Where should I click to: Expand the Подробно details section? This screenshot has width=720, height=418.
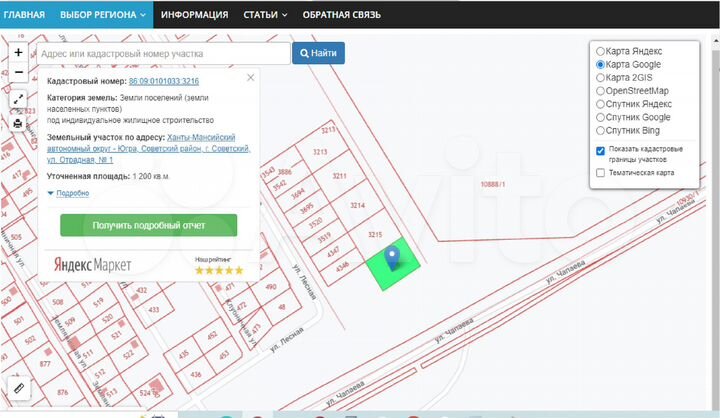coord(69,193)
